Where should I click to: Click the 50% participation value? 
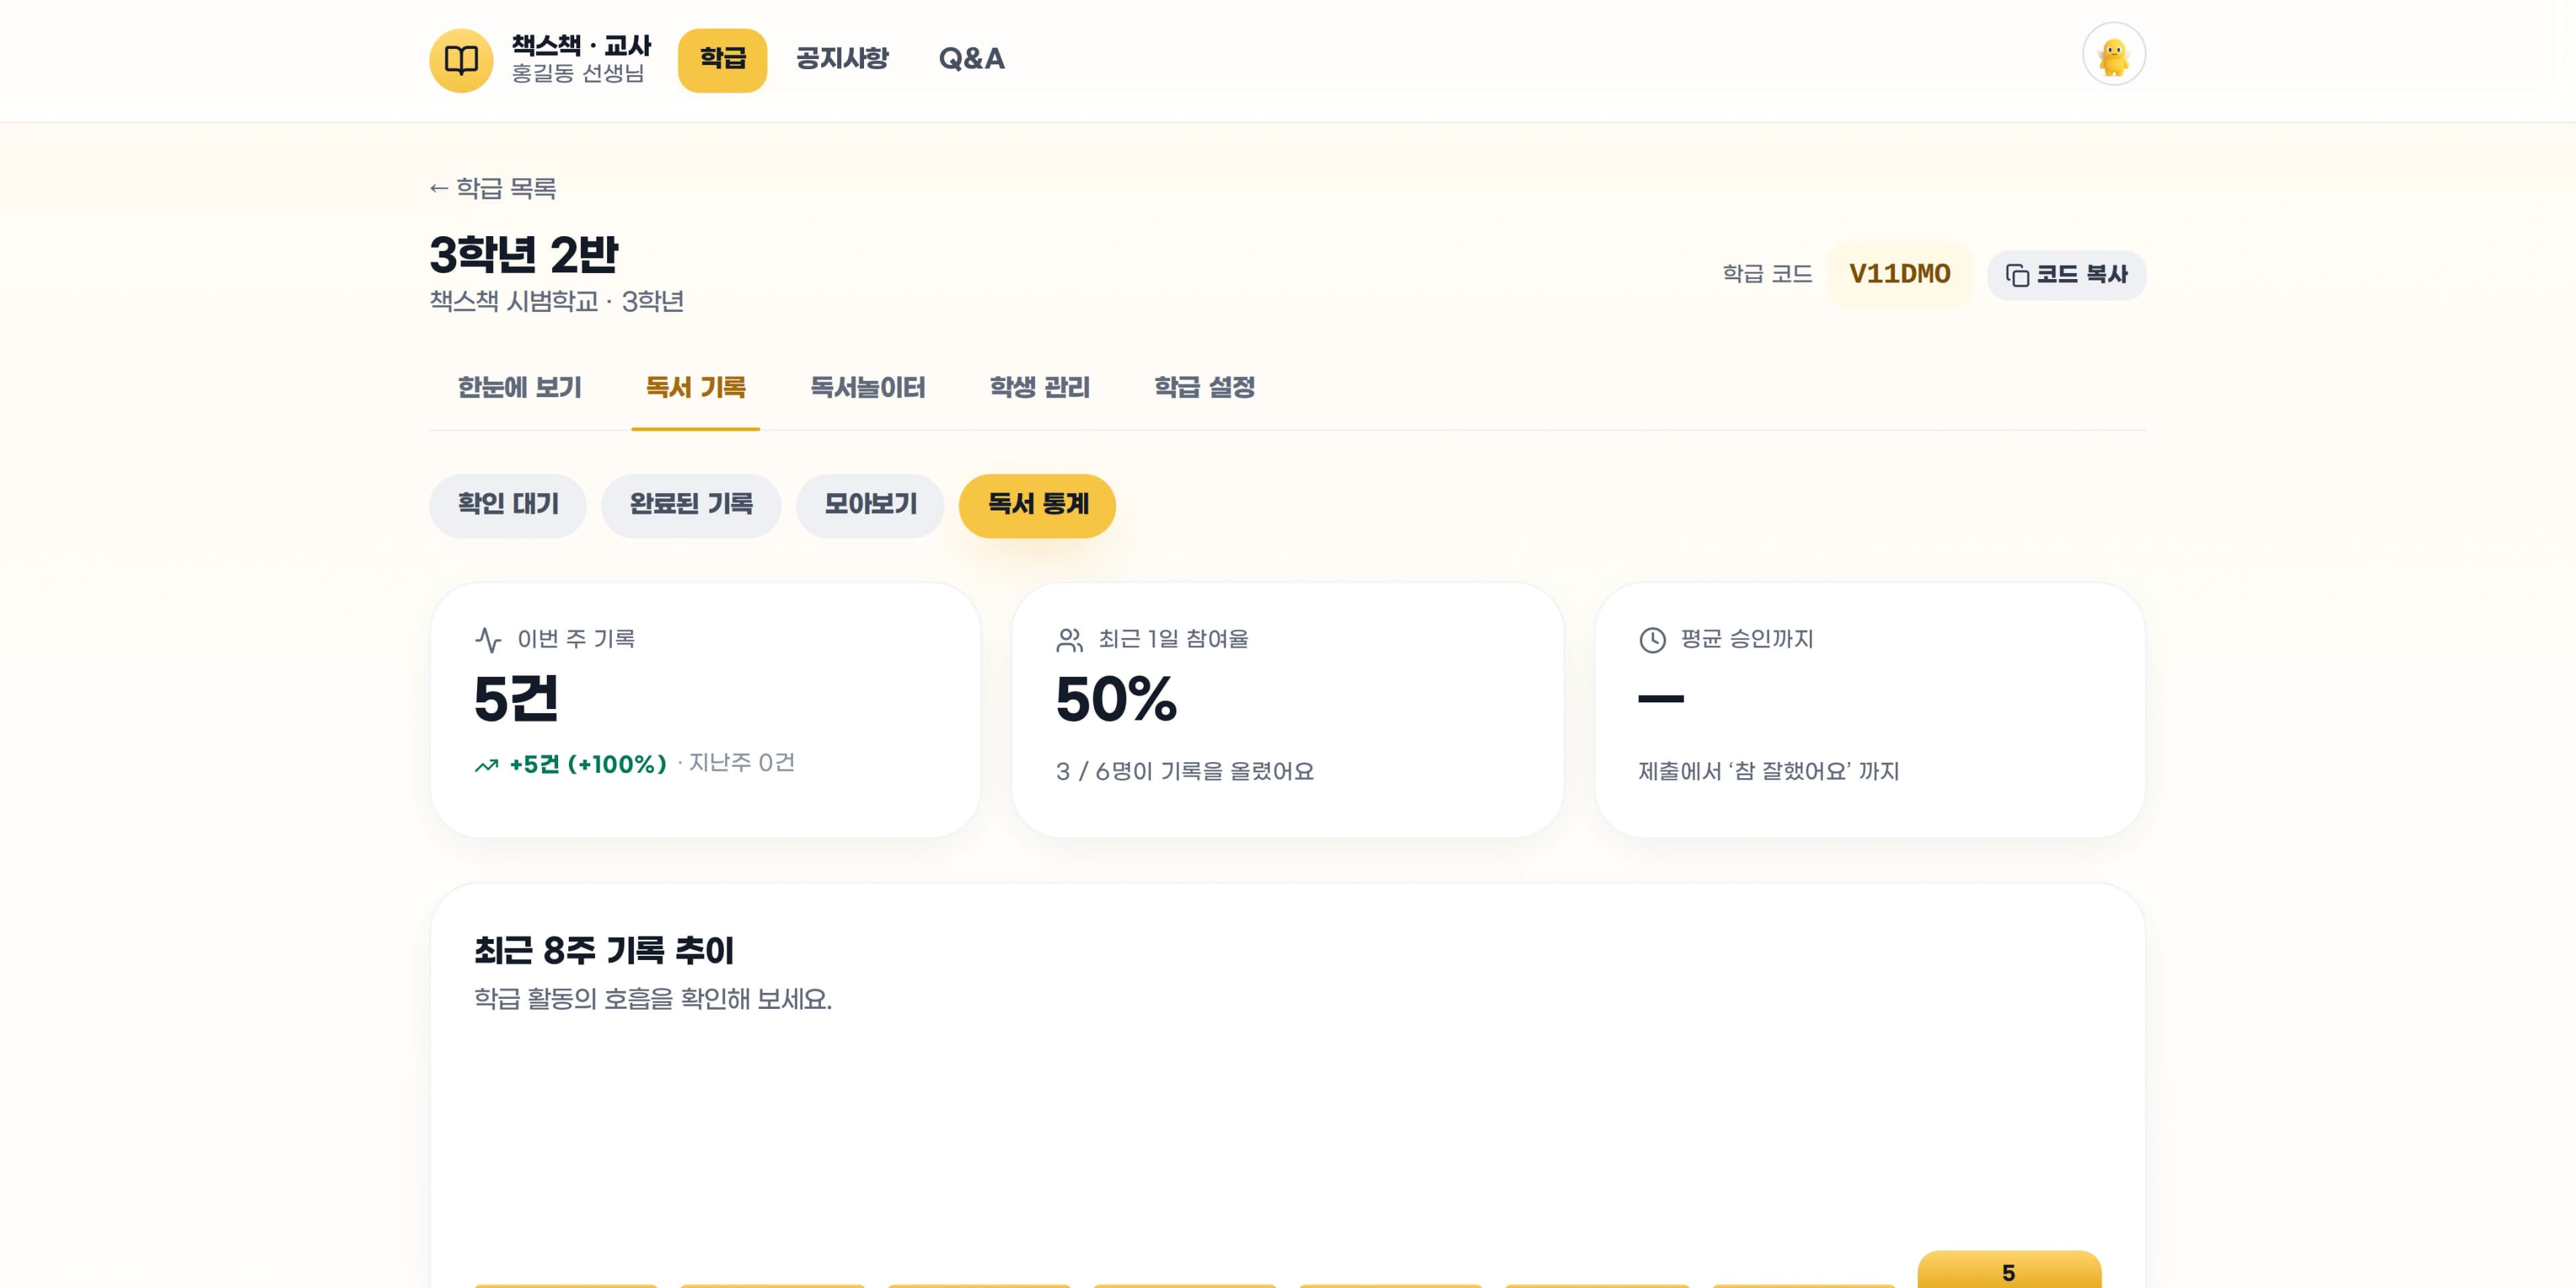click(x=1116, y=699)
